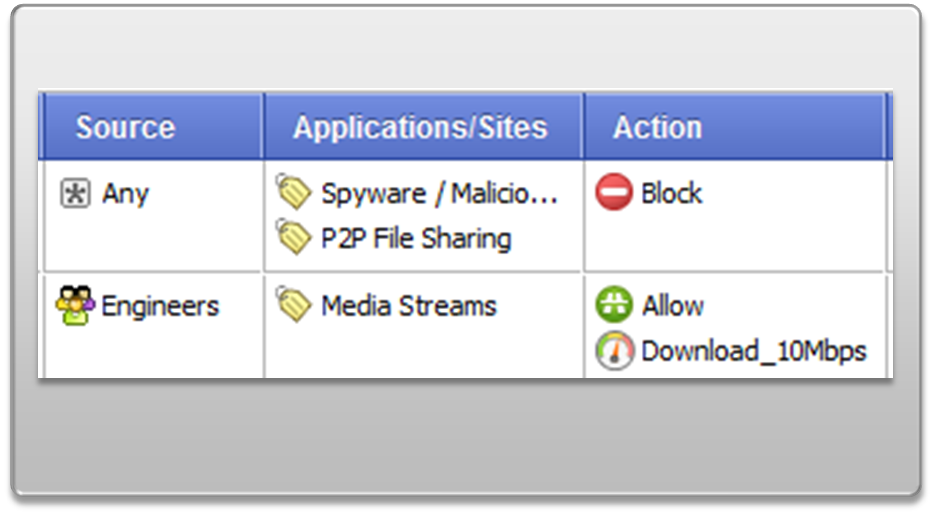Viewport: 933px width, 514px height.
Task: Click the Any asterisk icon
Action: (76, 194)
